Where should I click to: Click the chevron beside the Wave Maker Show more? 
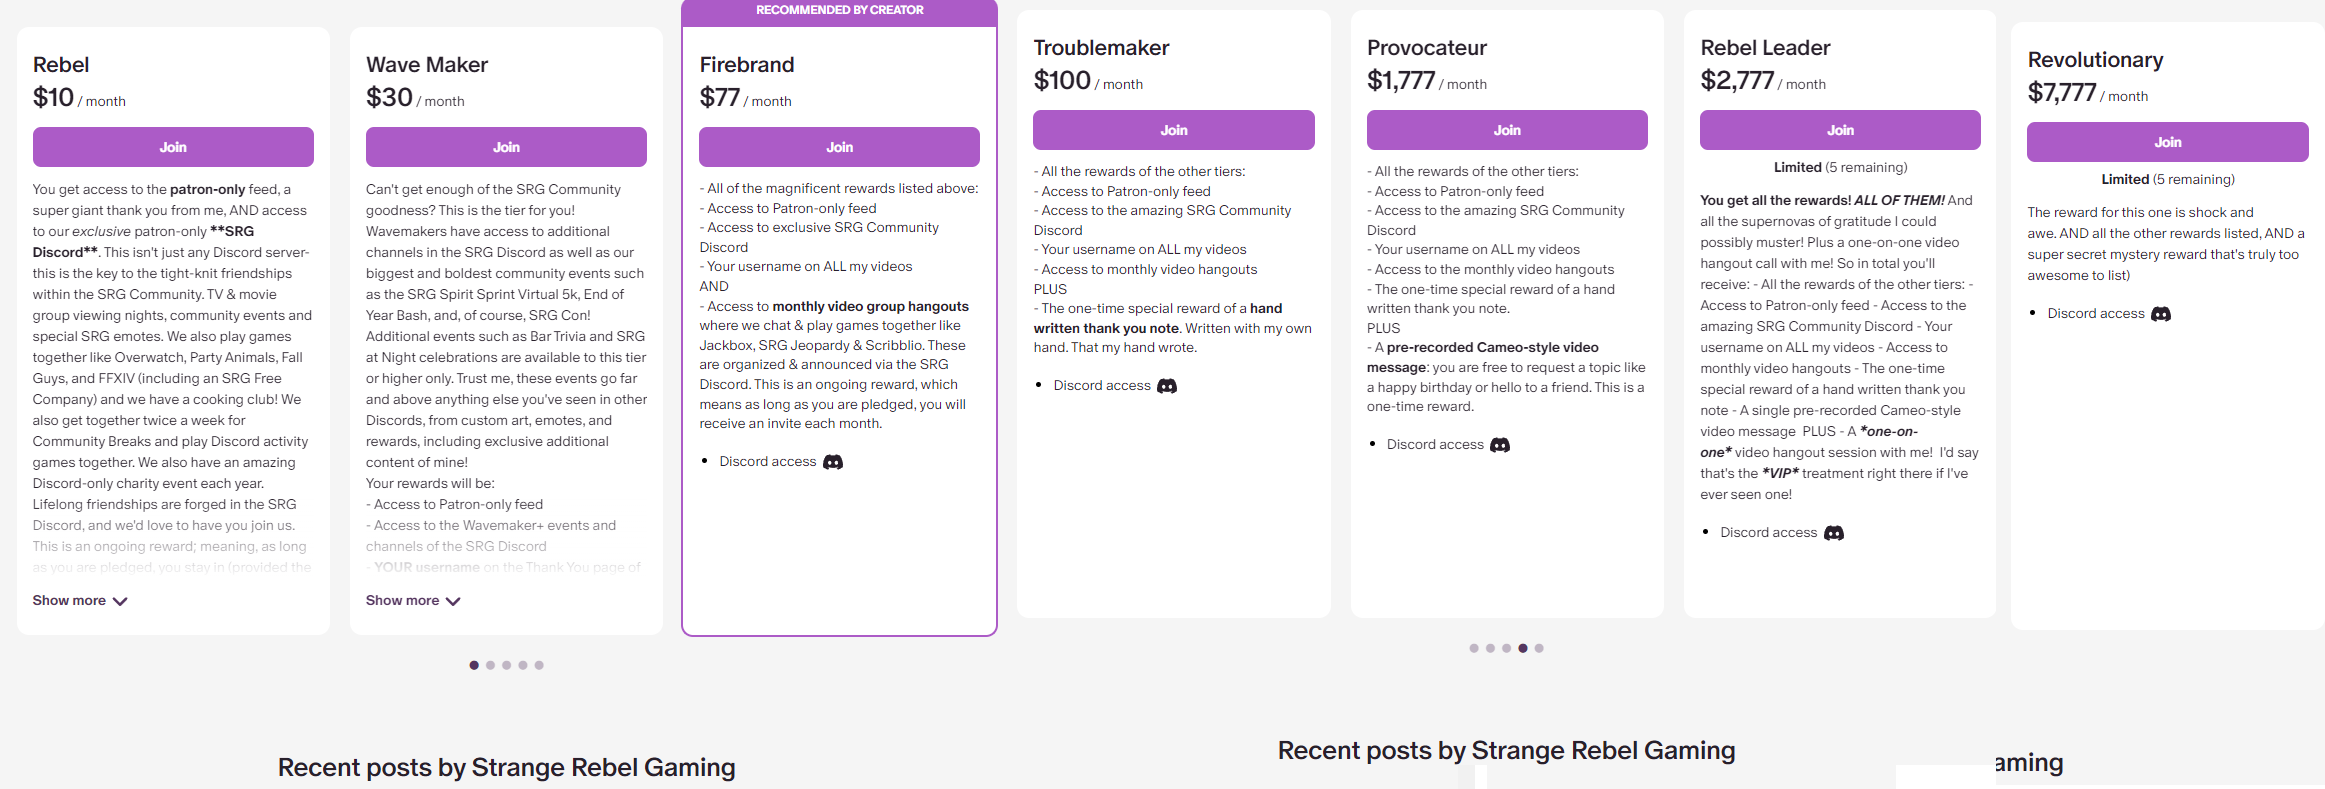(x=453, y=602)
